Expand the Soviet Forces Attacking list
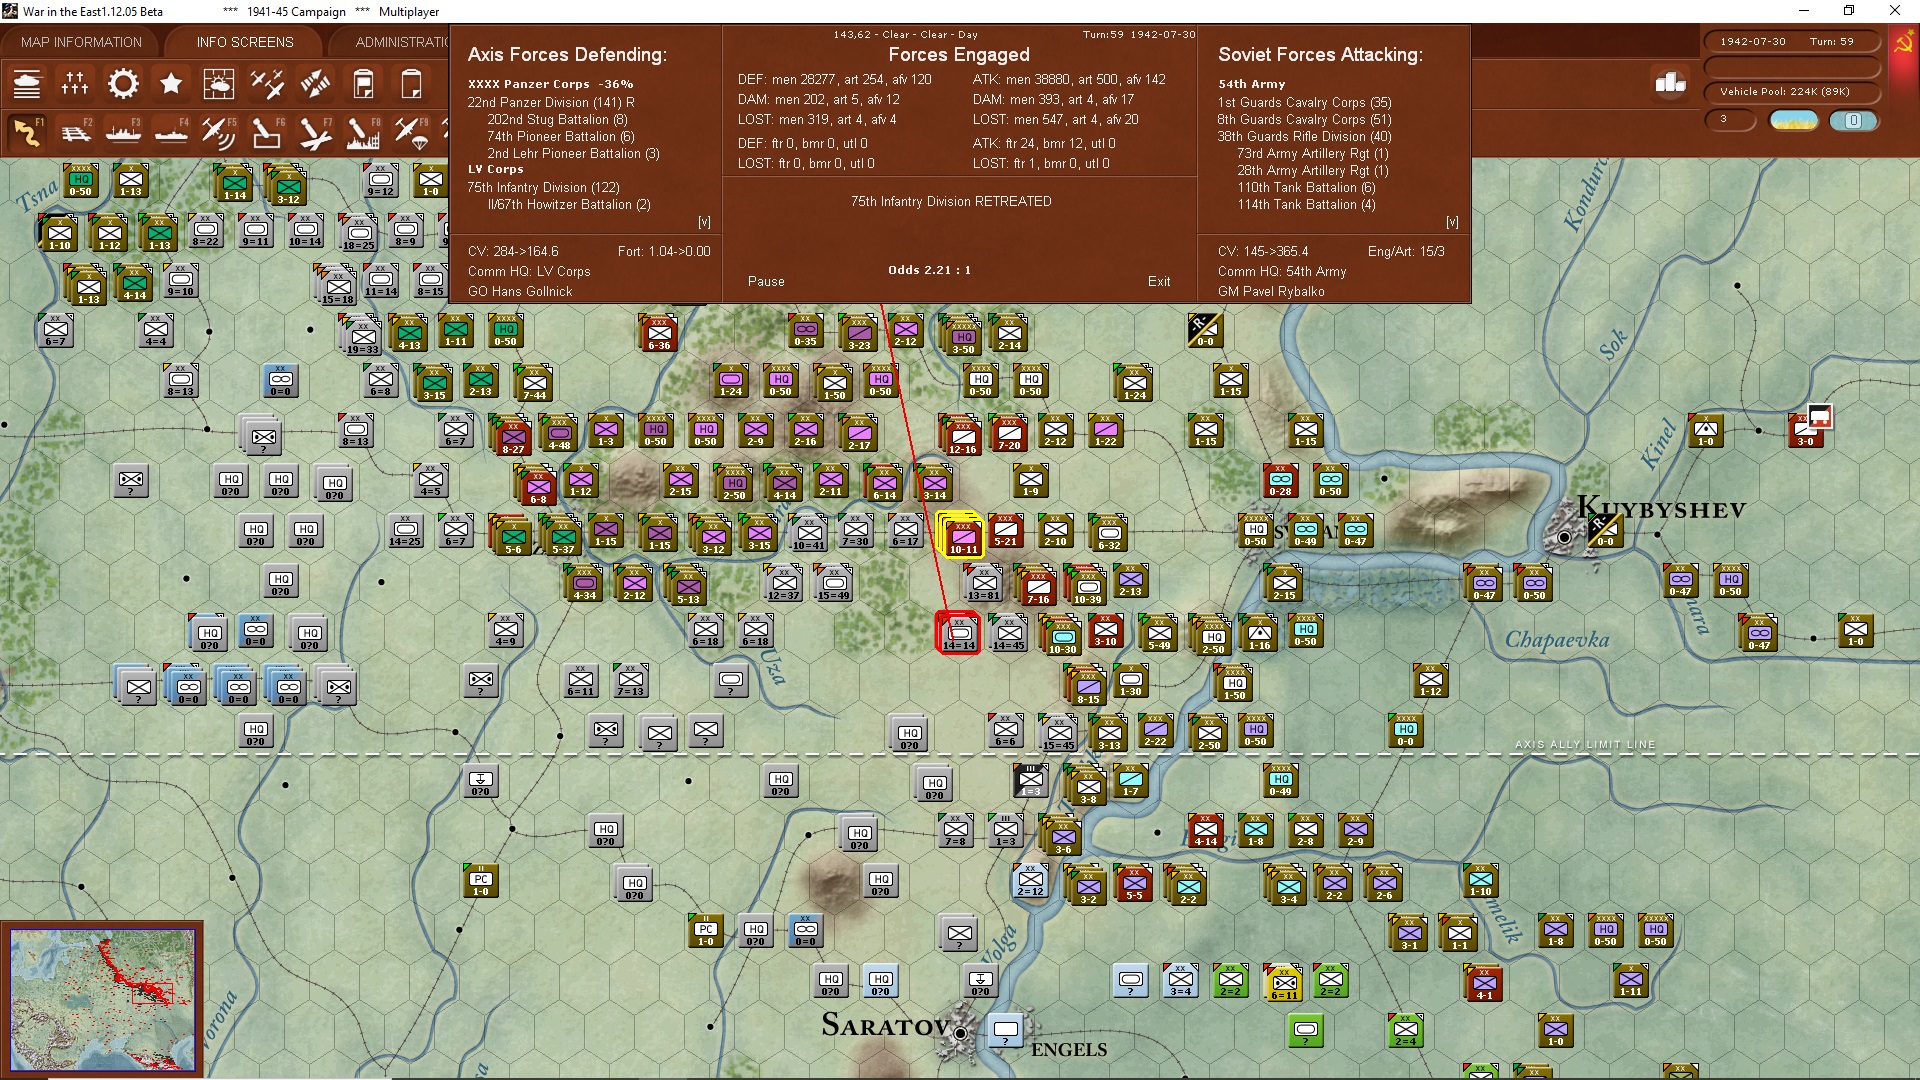The width and height of the screenshot is (1920, 1080). (1452, 222)
